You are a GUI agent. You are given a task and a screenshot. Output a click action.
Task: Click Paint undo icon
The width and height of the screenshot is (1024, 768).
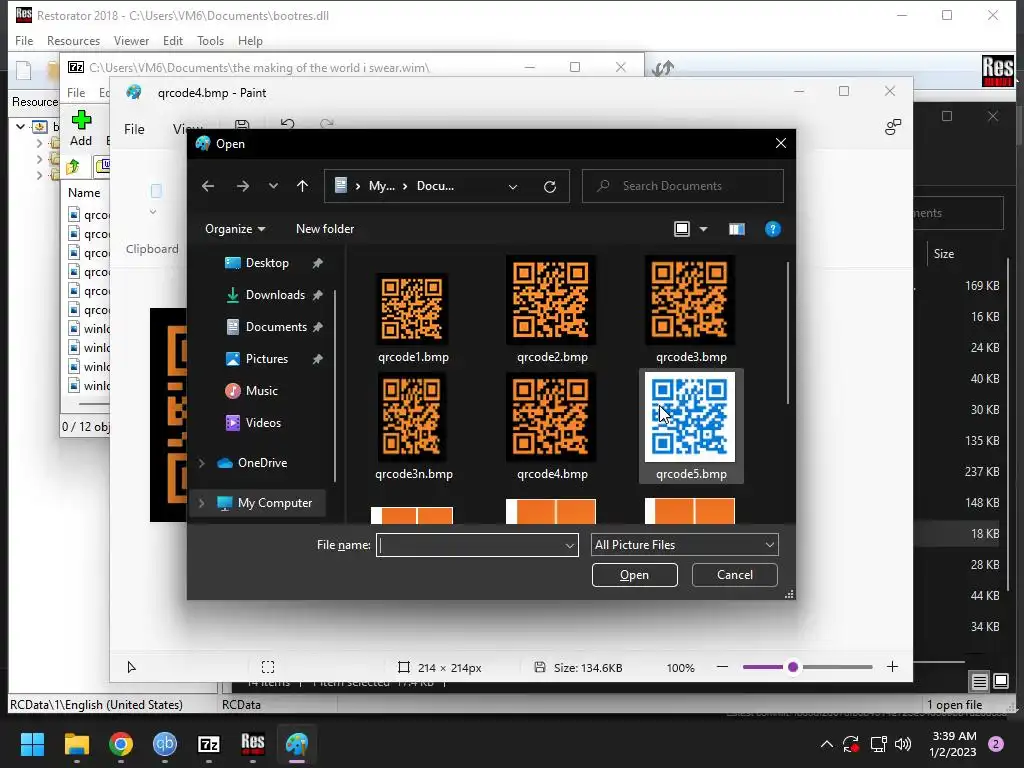tap(287, 124)
